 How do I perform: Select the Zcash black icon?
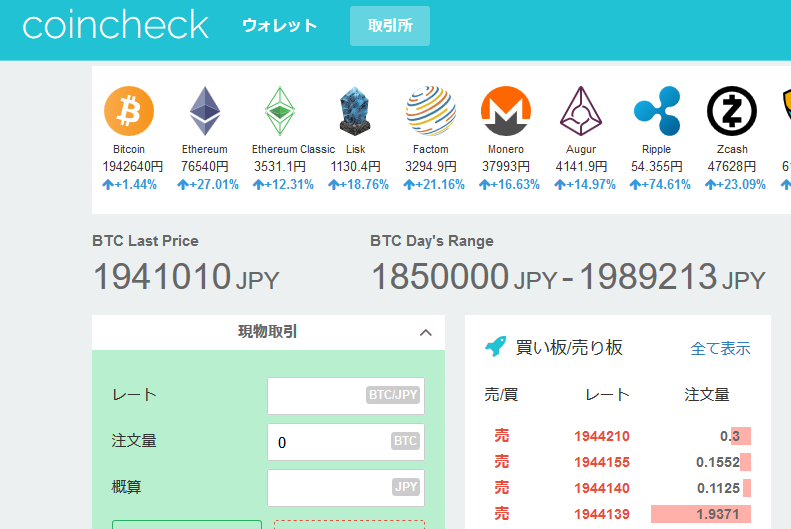pos(732,111)
